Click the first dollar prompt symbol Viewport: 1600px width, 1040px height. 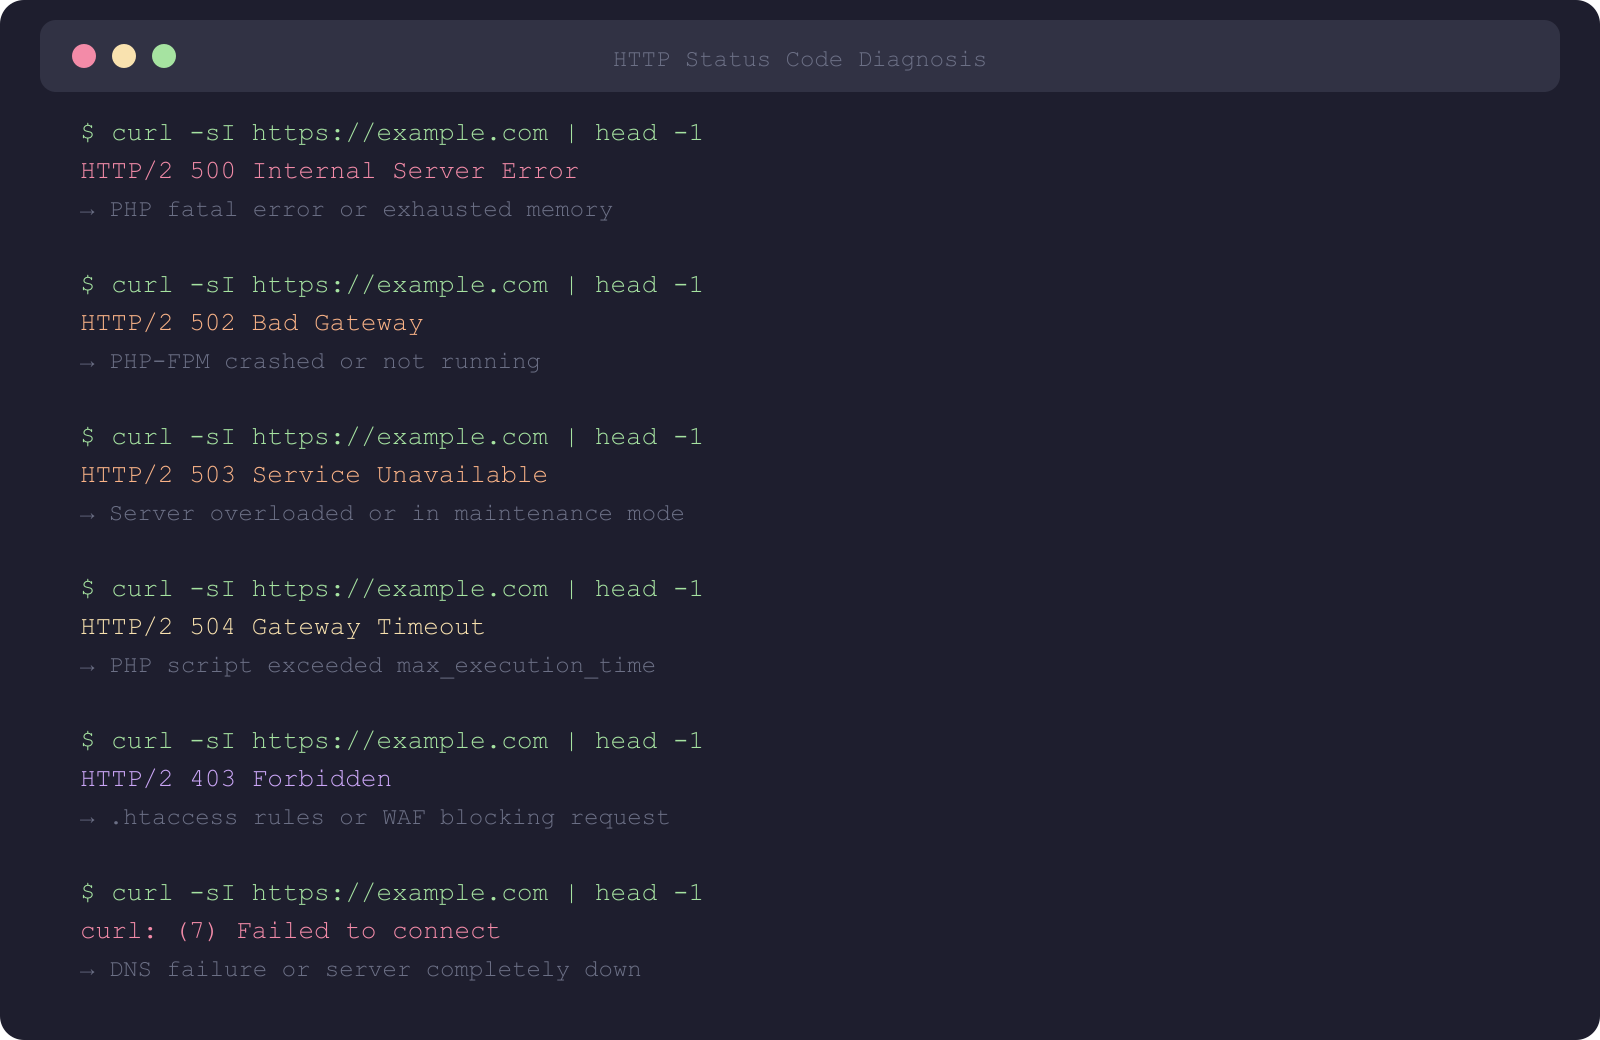click(88, 132)
